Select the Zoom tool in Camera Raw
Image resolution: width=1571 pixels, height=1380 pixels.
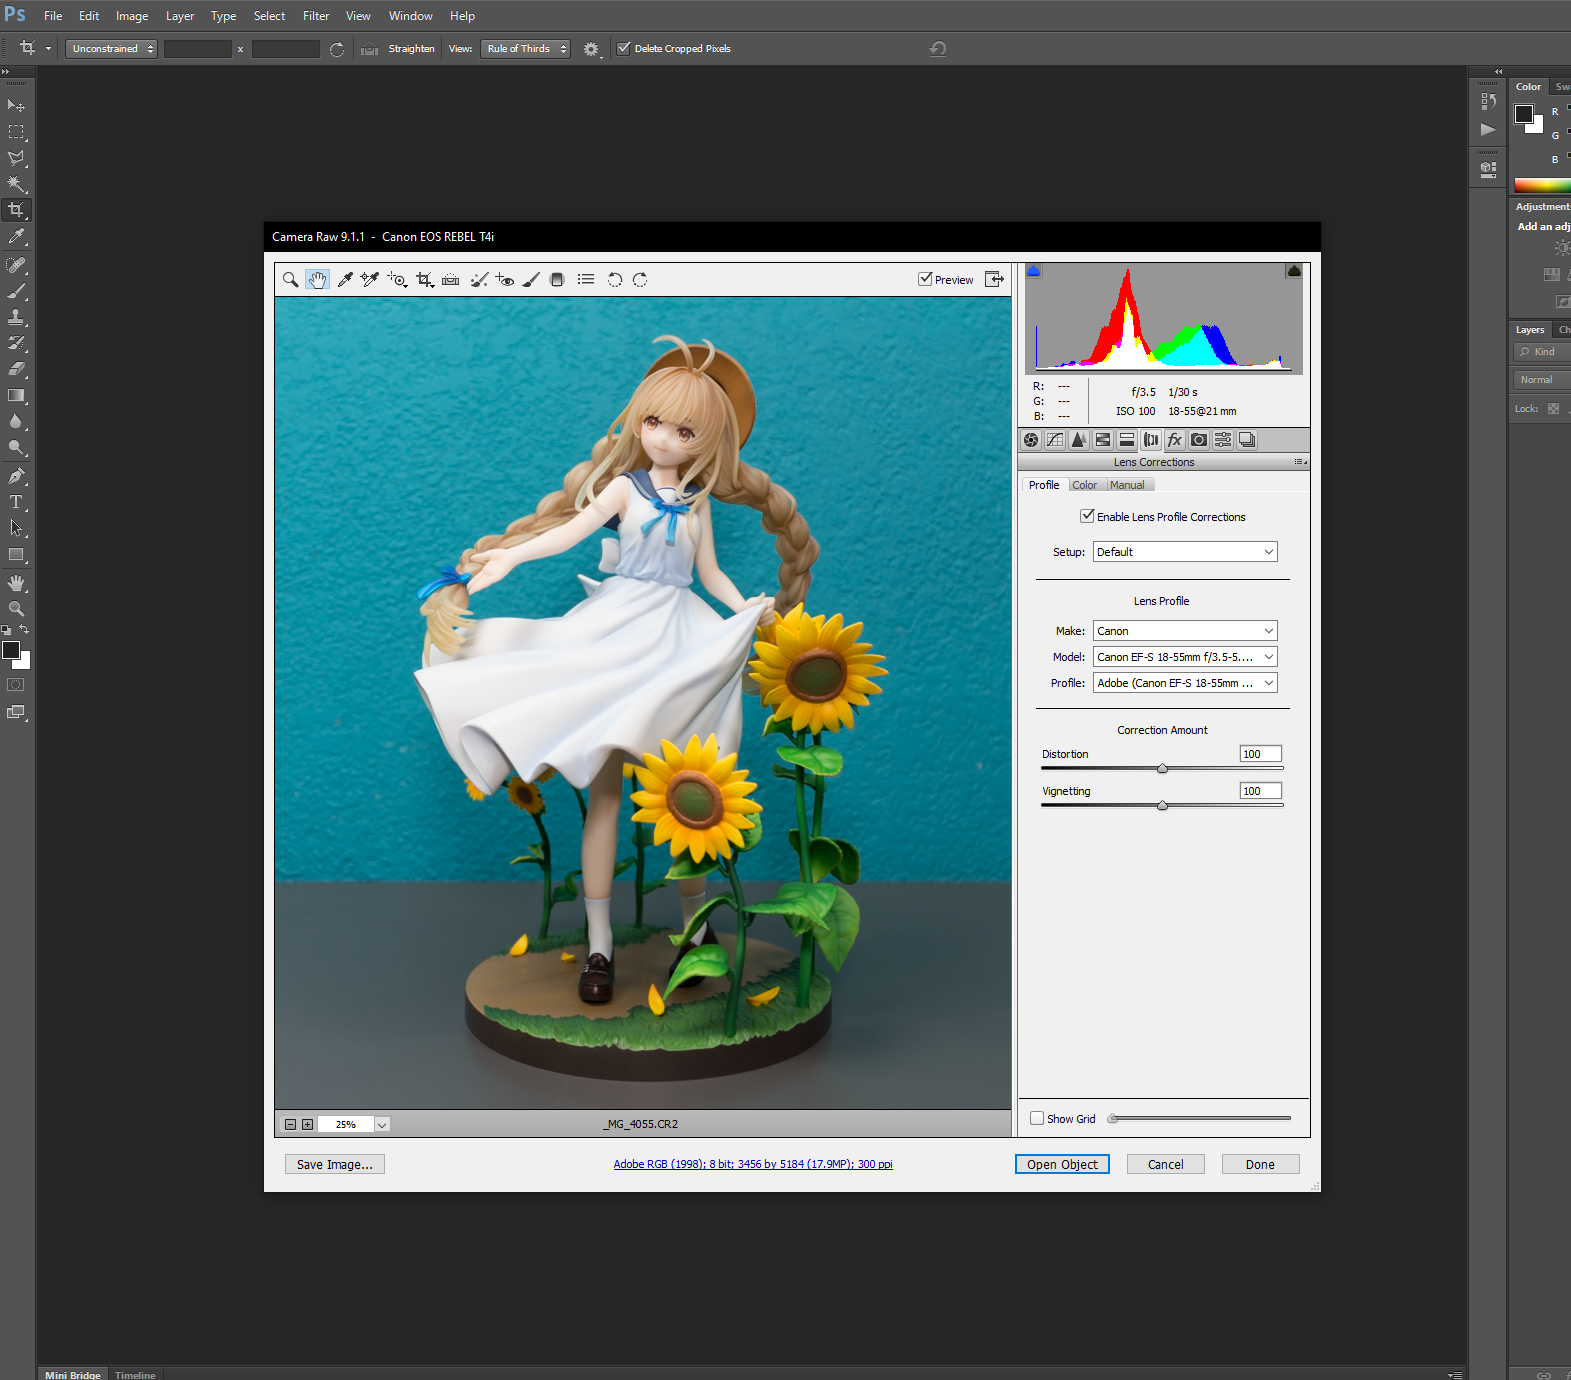pyautogui.click(x=290, y=280)
